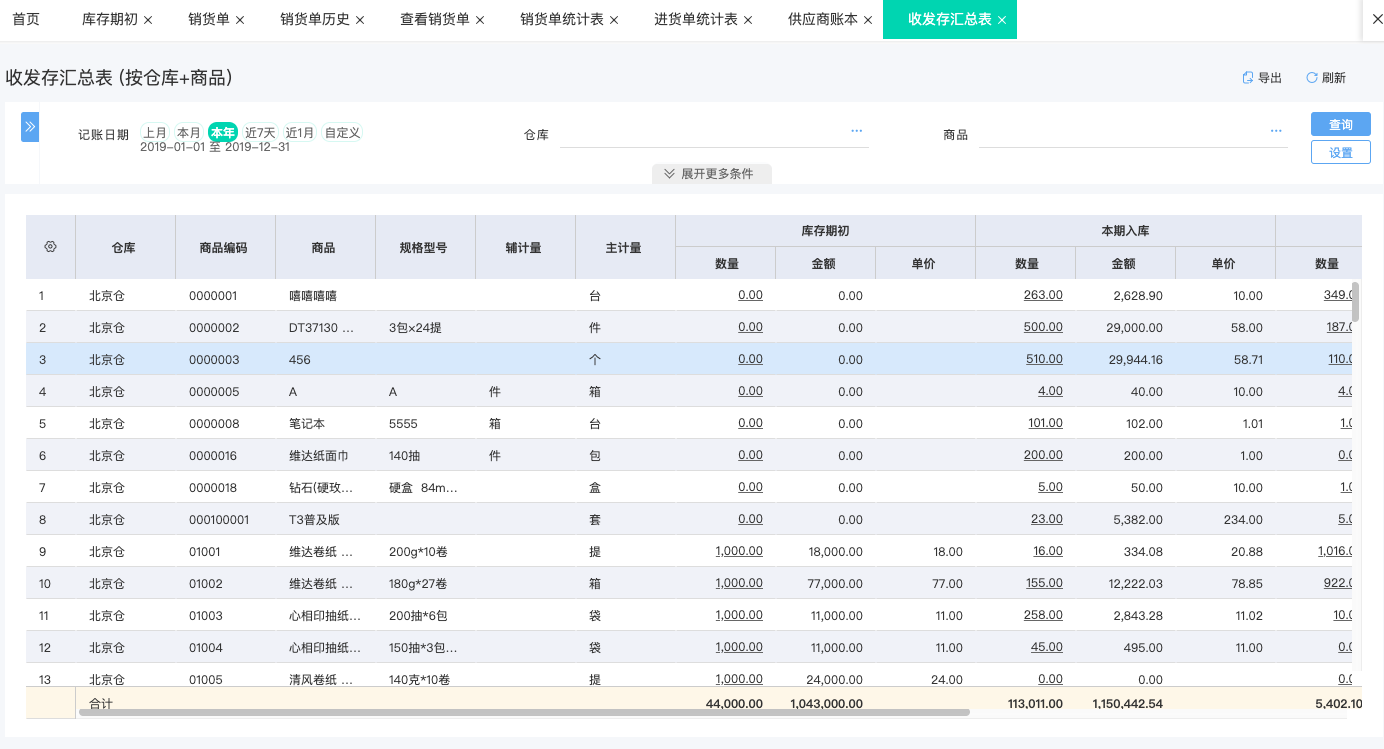Open the 仓库 warehouse selector ellipsis
The image size is (1384, 749).
[x=855, y=130]
